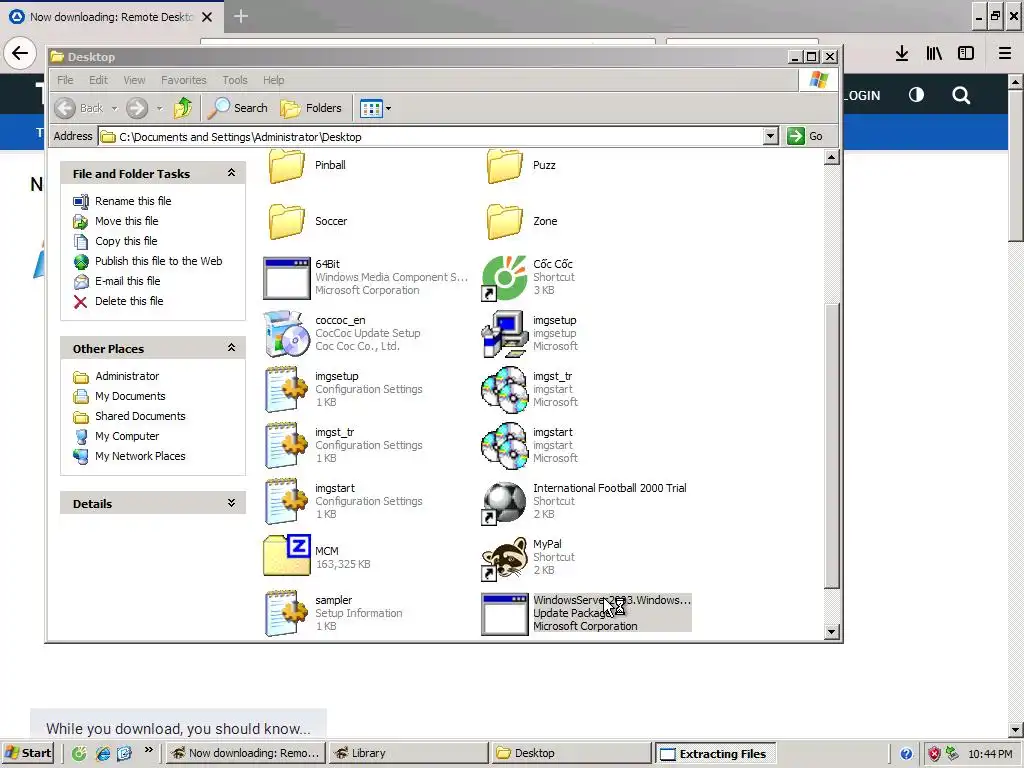
Task: Collapse the Other Places panel
Action: coord(231,348)
